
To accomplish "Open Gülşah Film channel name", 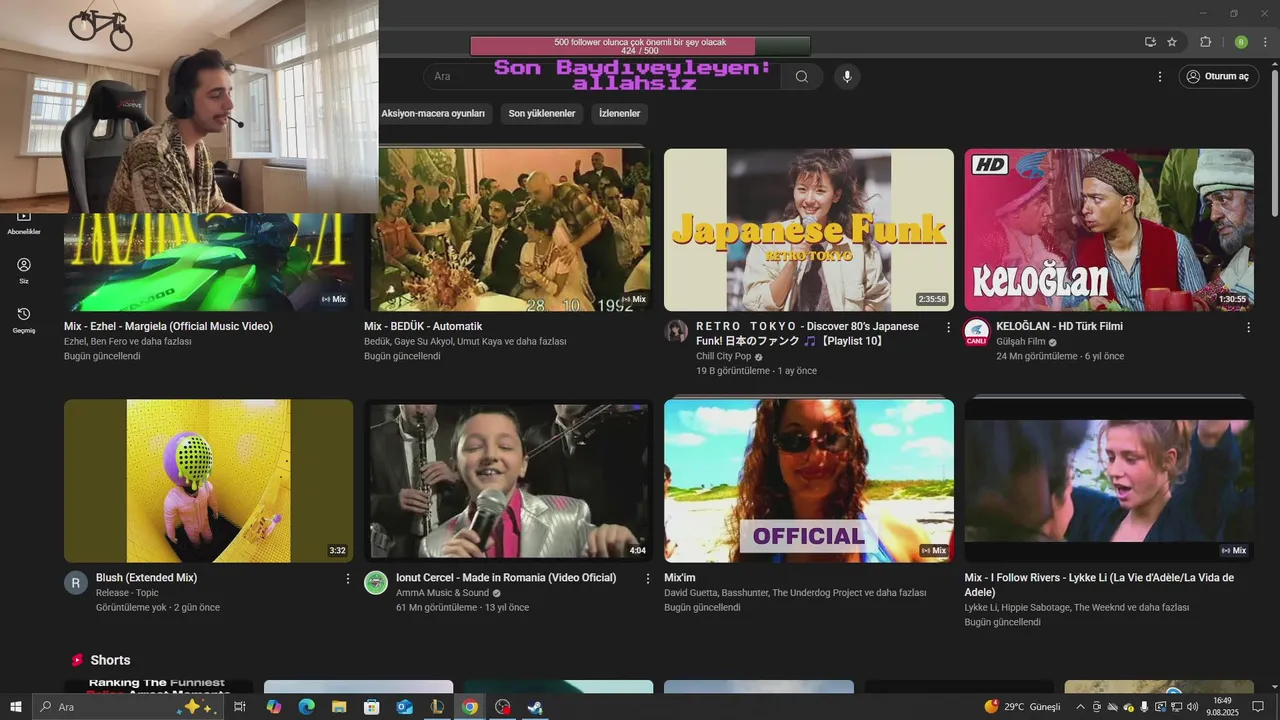I will click(x=1021, y=341).
